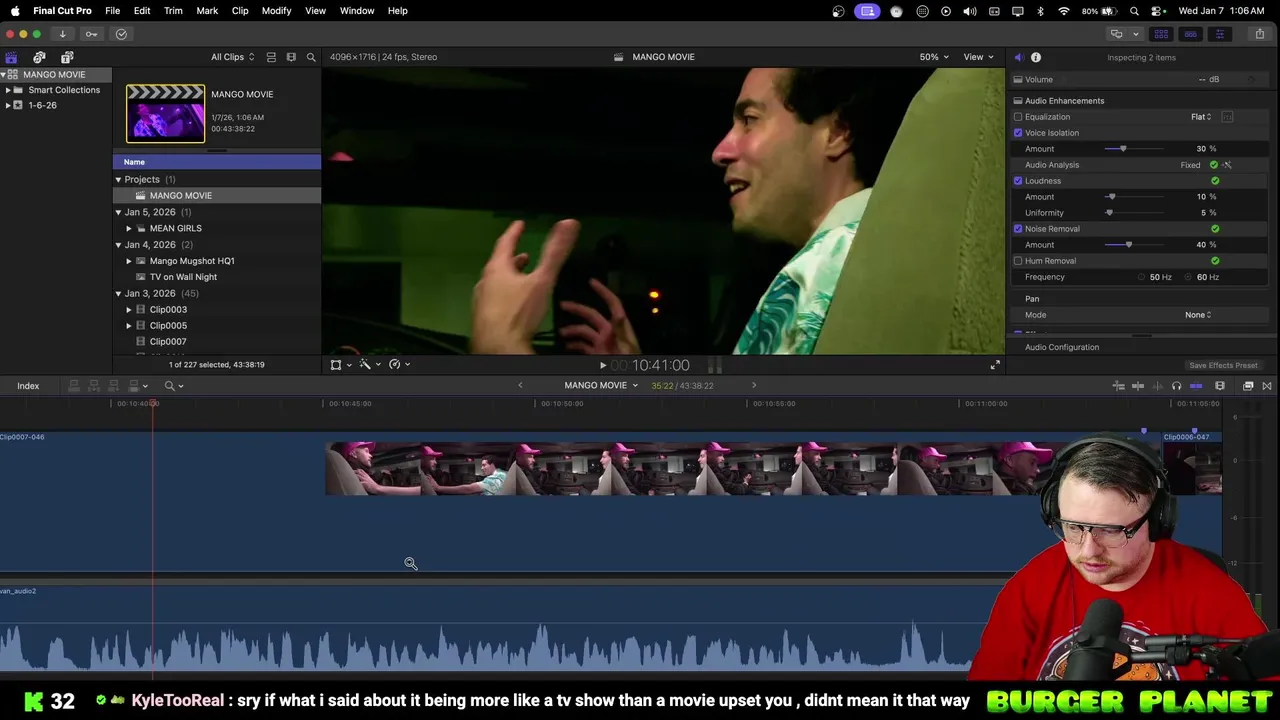Open the Modify menu

point(276,11)
